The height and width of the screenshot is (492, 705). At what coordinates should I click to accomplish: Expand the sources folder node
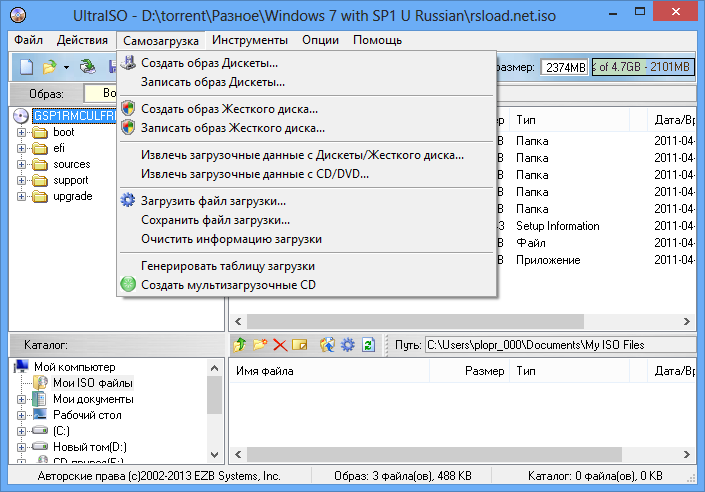point(21,164)
